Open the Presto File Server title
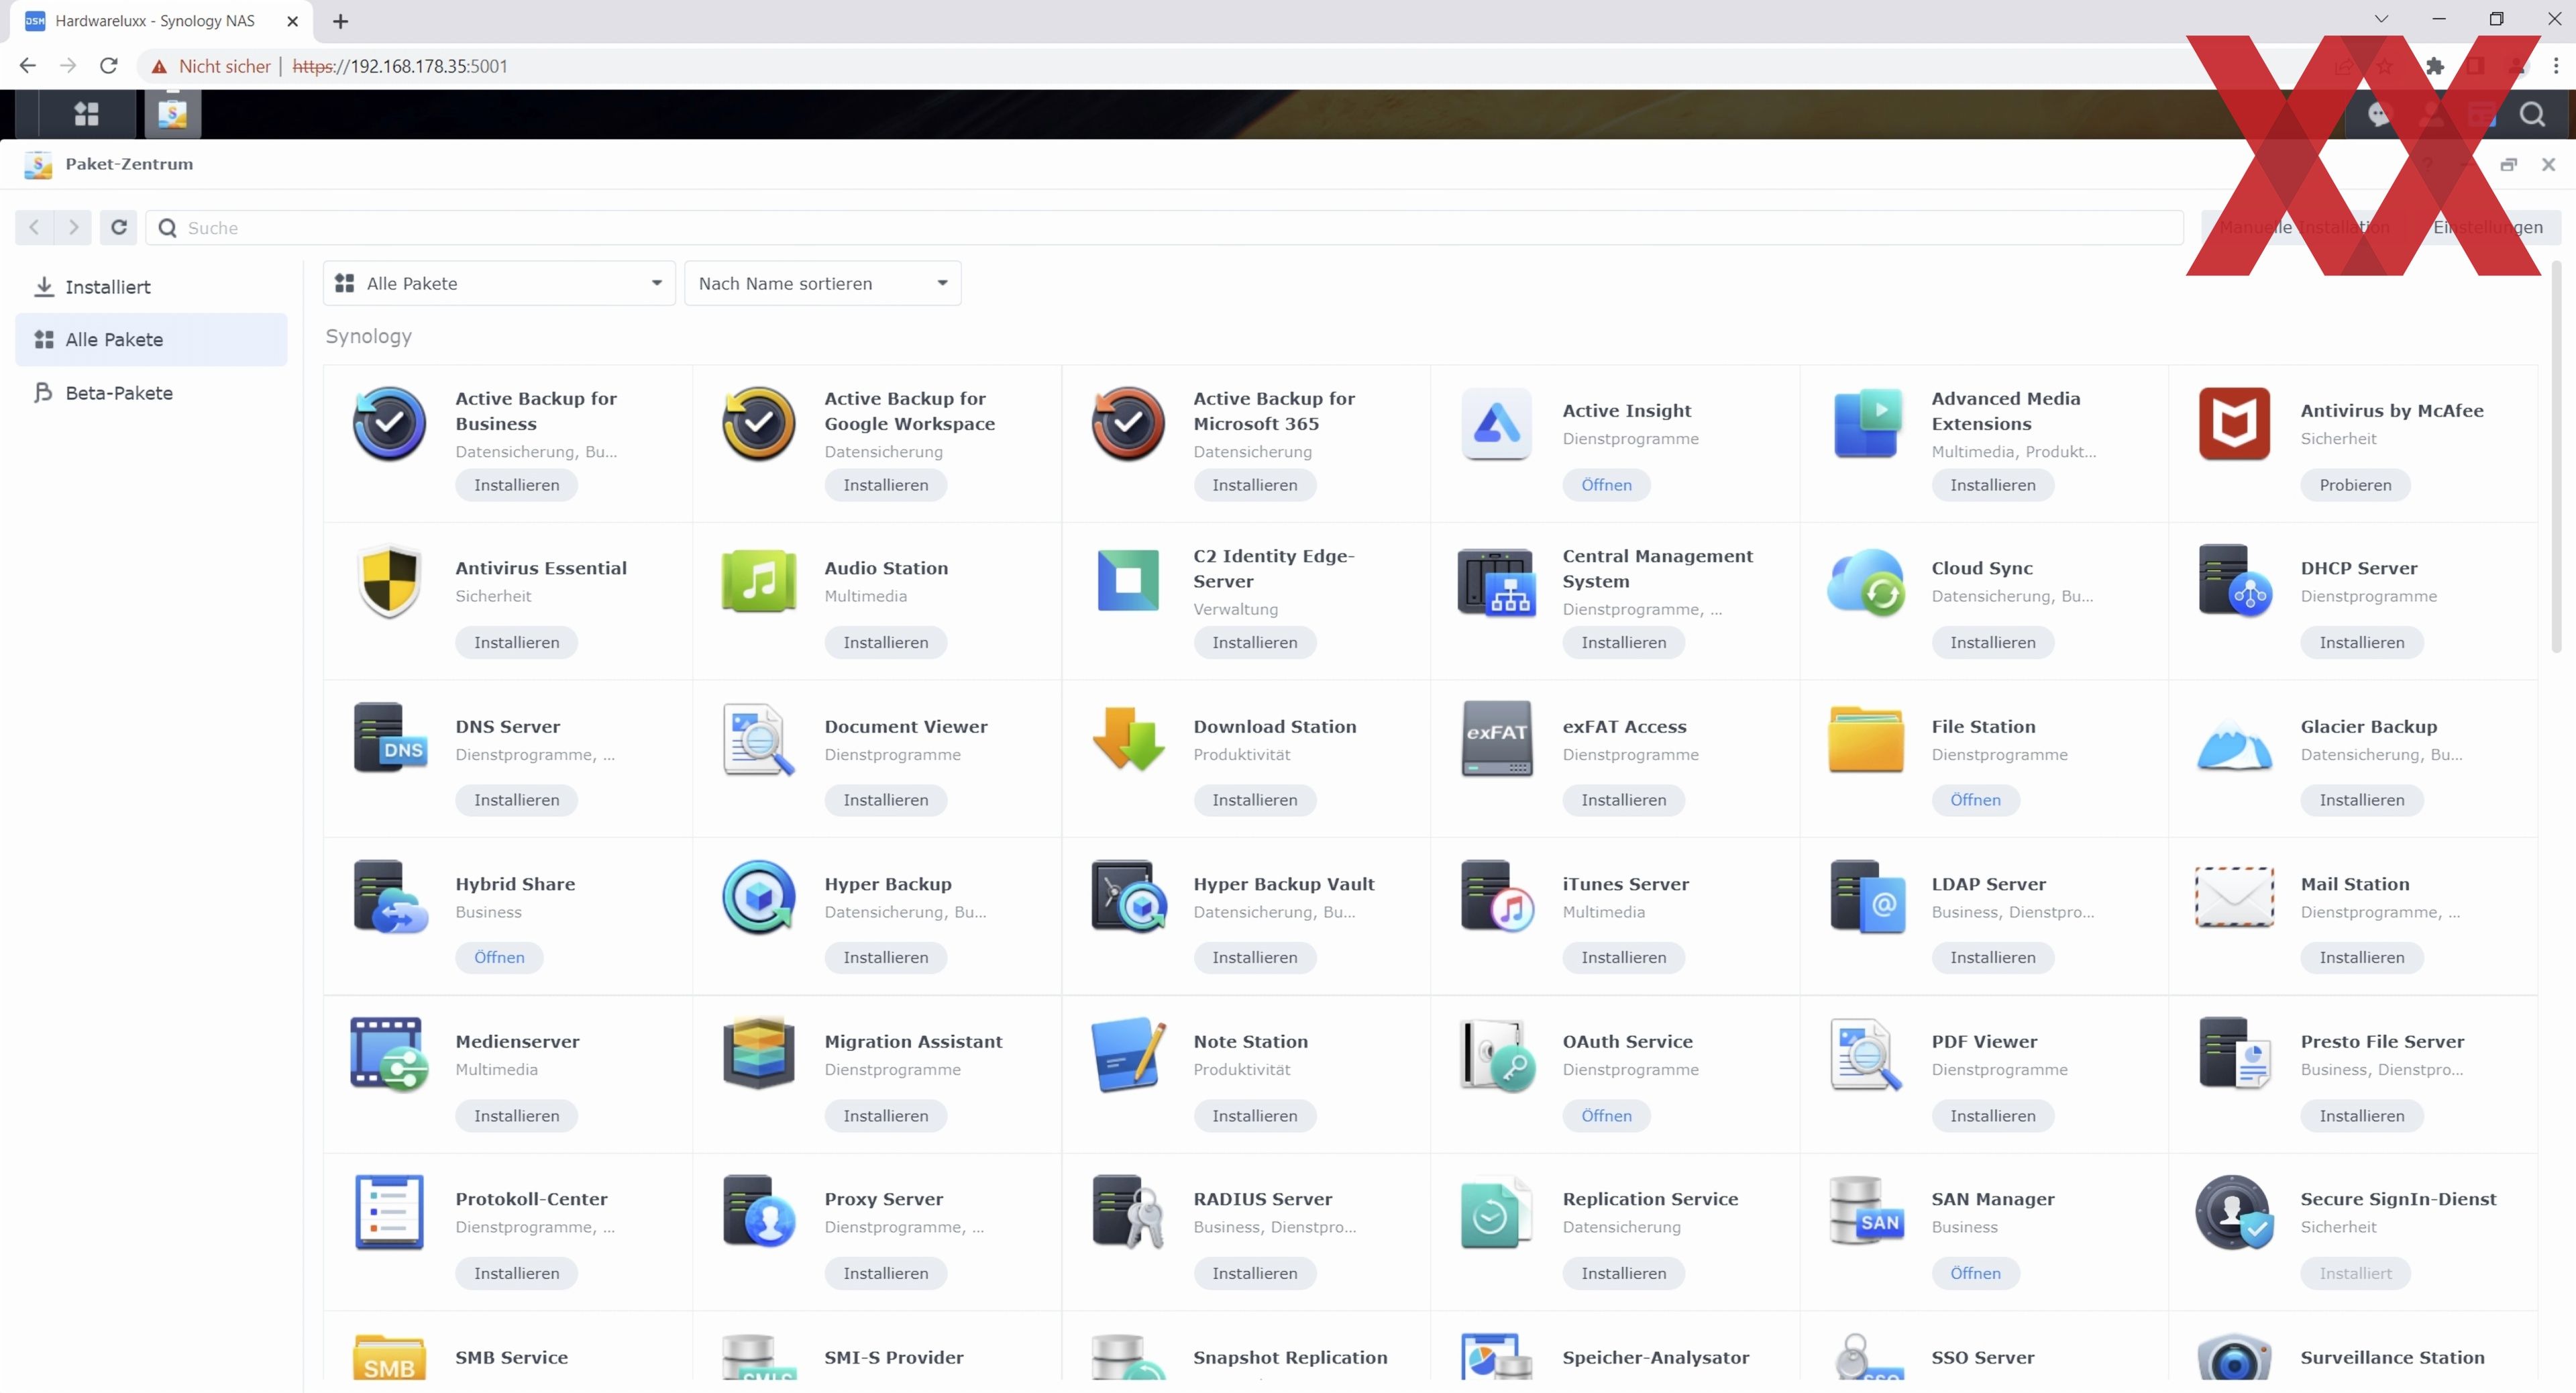Viewport: 2576px width, 1393px height. click(2382, 1041)
